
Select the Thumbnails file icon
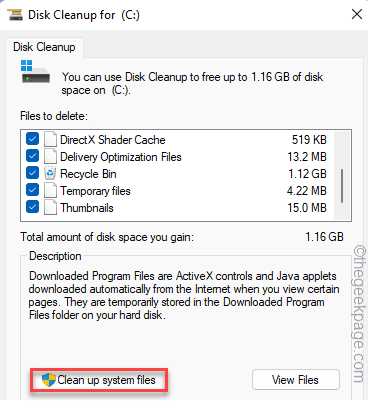[x=50, y=208]
